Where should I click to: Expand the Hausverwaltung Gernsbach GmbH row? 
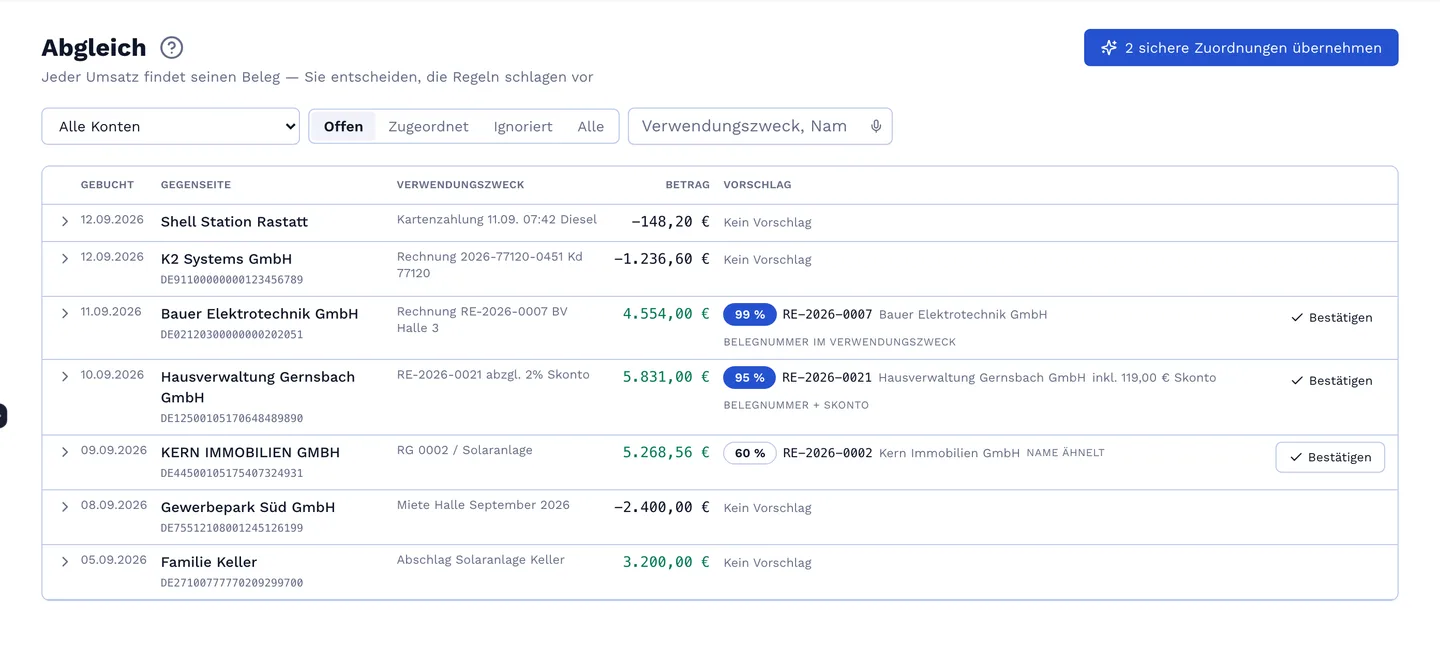(65, 376)
